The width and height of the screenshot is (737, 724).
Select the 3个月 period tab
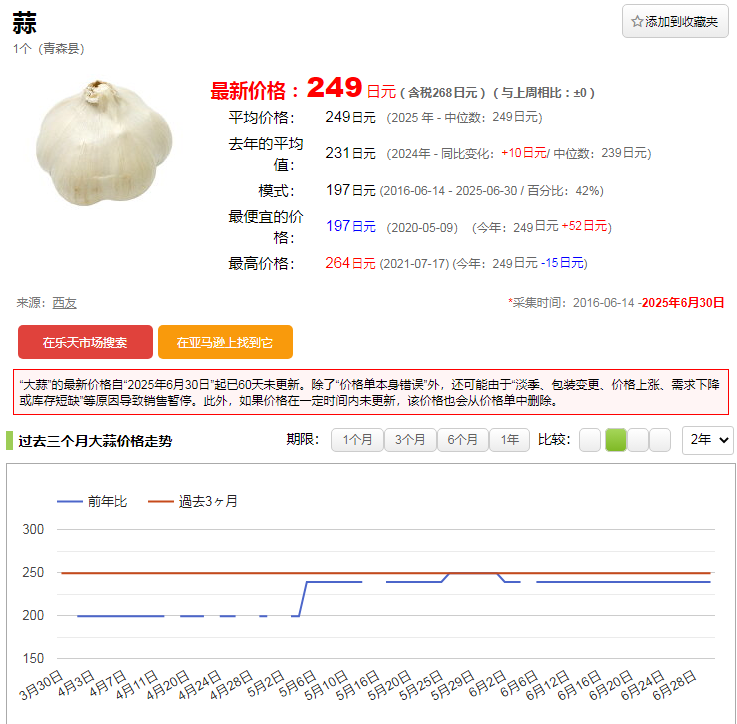click(x=410, y=440)
